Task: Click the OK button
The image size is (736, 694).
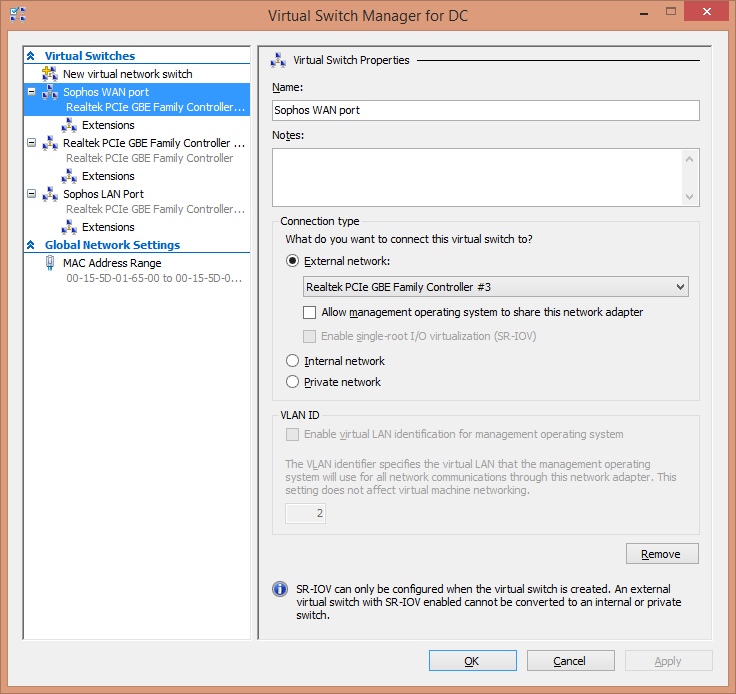Action: click(473, 661)
